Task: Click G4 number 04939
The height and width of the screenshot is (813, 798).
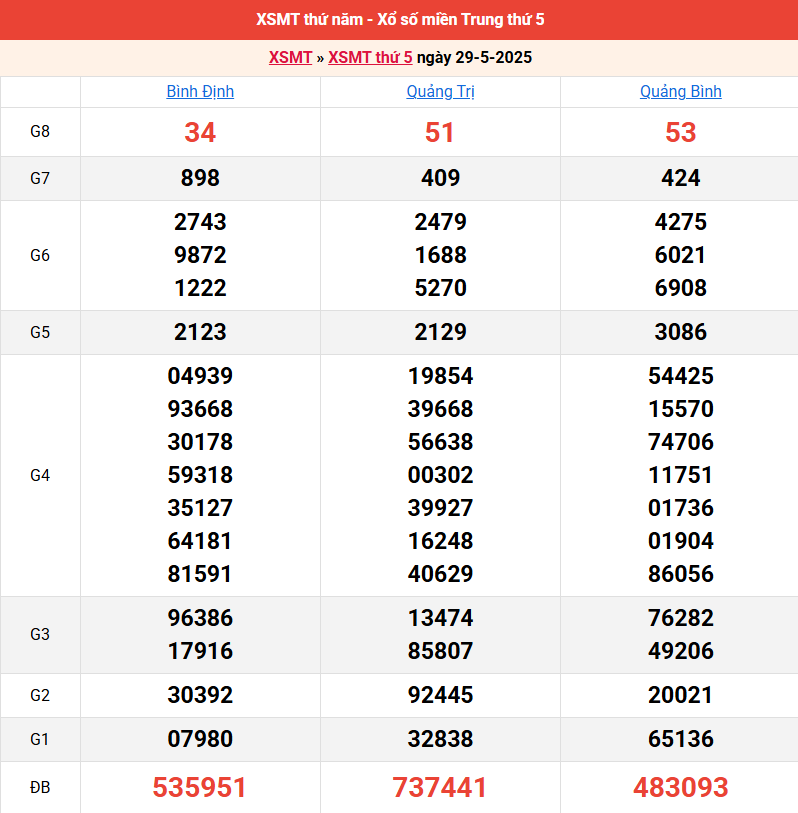Action: (x=200, y=376)
